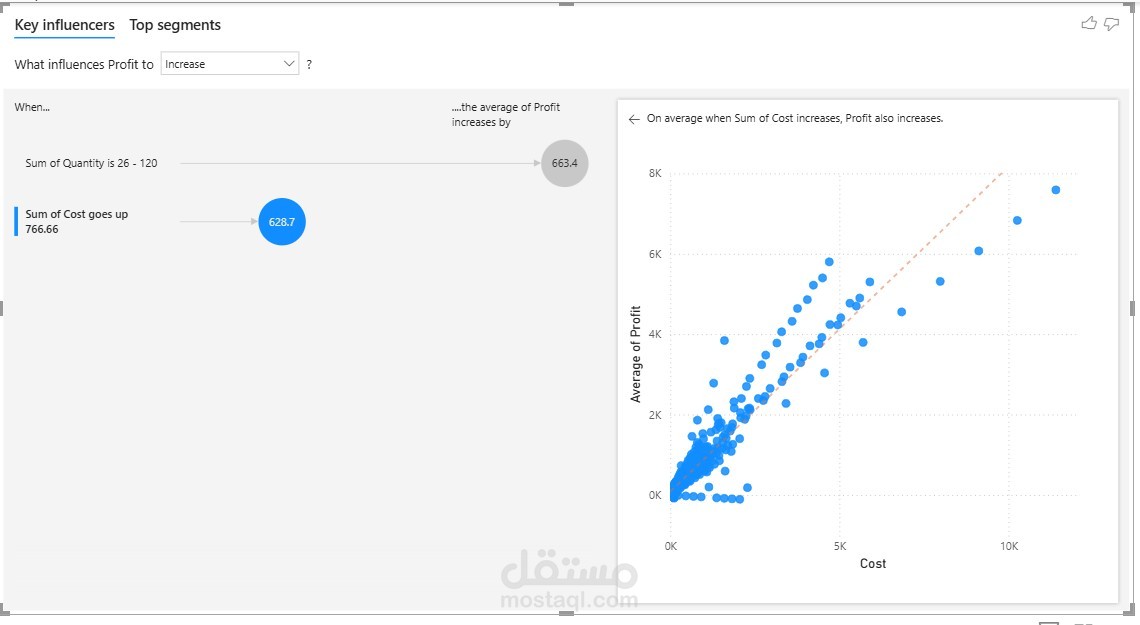
Task: Click the 10K label on the Cost axis
Action: 1008,547
